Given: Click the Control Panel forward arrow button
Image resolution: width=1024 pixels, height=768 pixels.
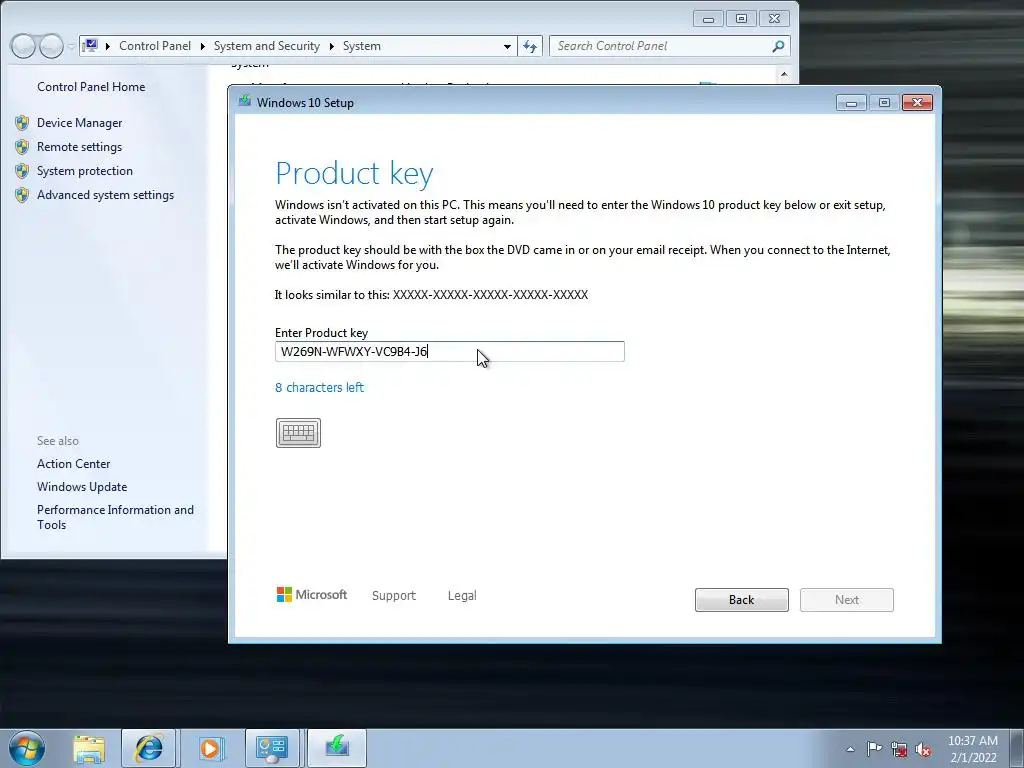Looking at the screenshot, I should tap(52, 46).
